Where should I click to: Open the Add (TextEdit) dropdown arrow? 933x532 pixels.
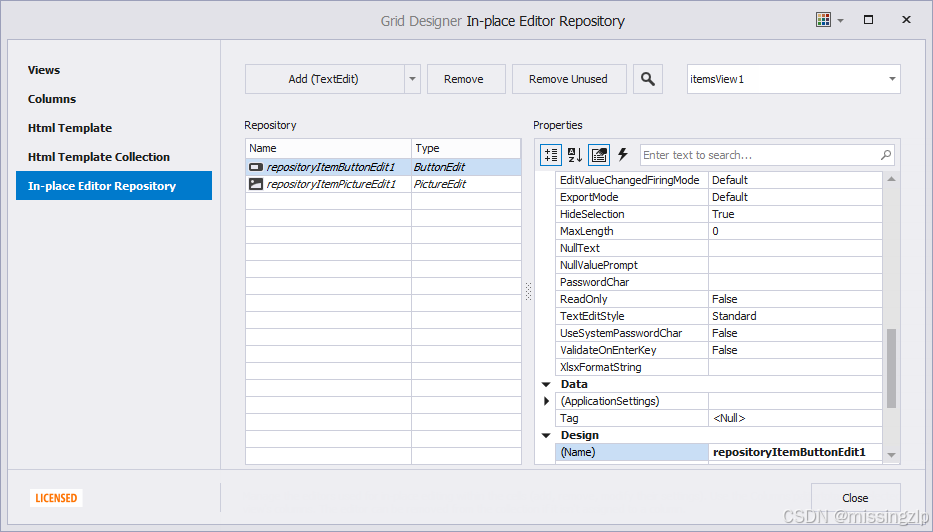point(412,79)
